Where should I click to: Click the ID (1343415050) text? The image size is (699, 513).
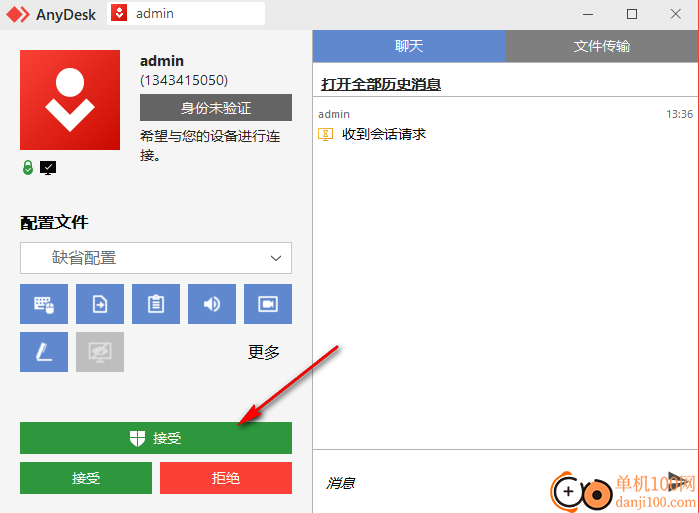click(184, 80)
